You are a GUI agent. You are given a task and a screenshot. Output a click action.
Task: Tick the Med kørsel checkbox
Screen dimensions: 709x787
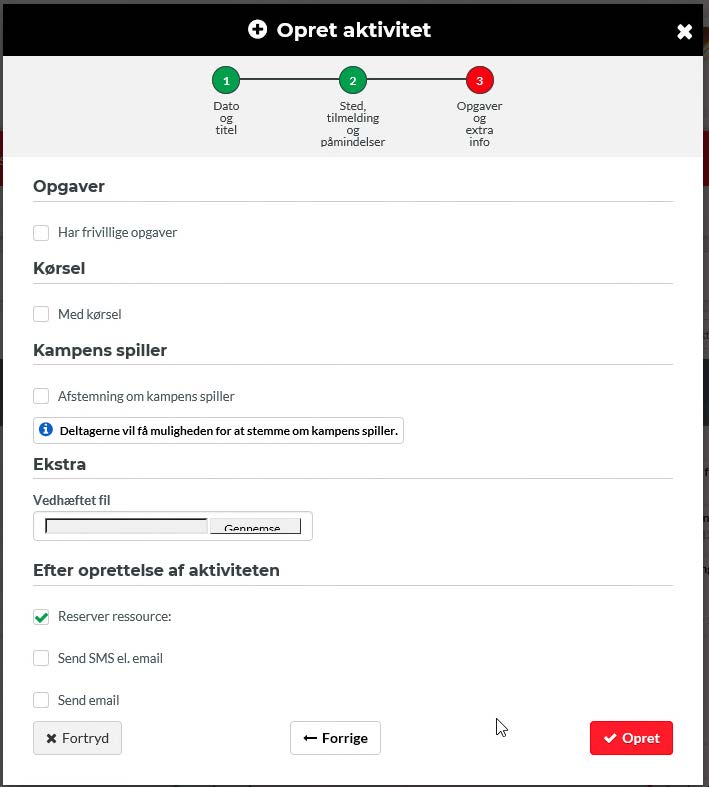[41, 314]
